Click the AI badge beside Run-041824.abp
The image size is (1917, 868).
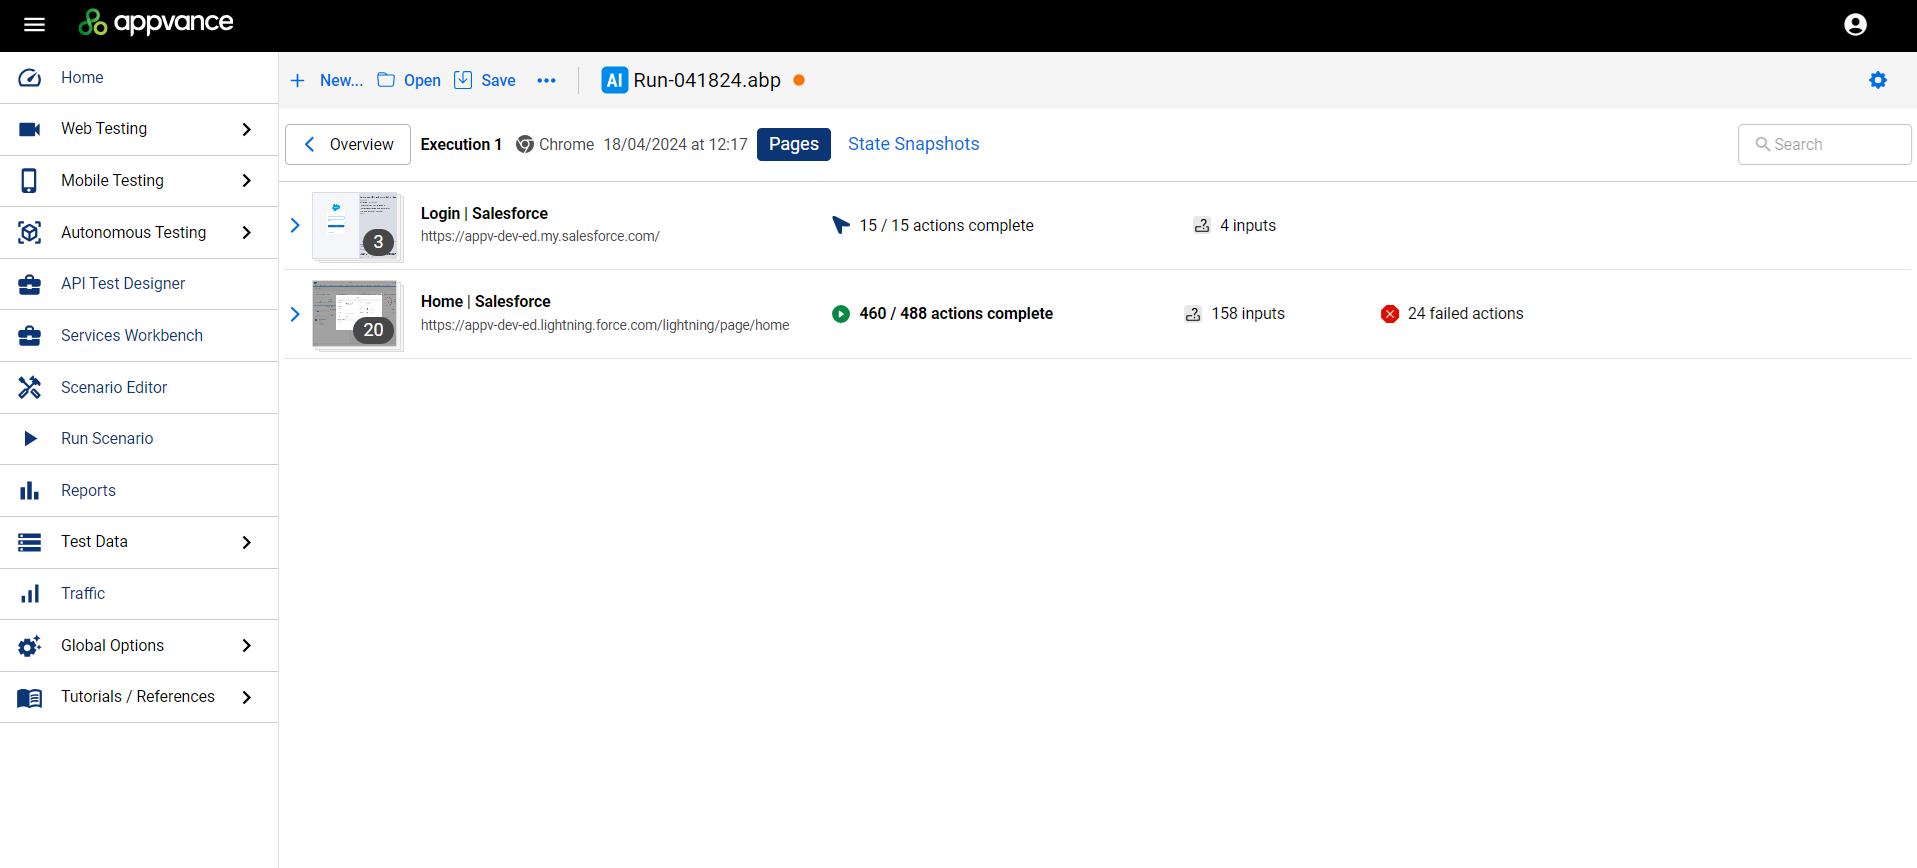(x=614, y=80)
